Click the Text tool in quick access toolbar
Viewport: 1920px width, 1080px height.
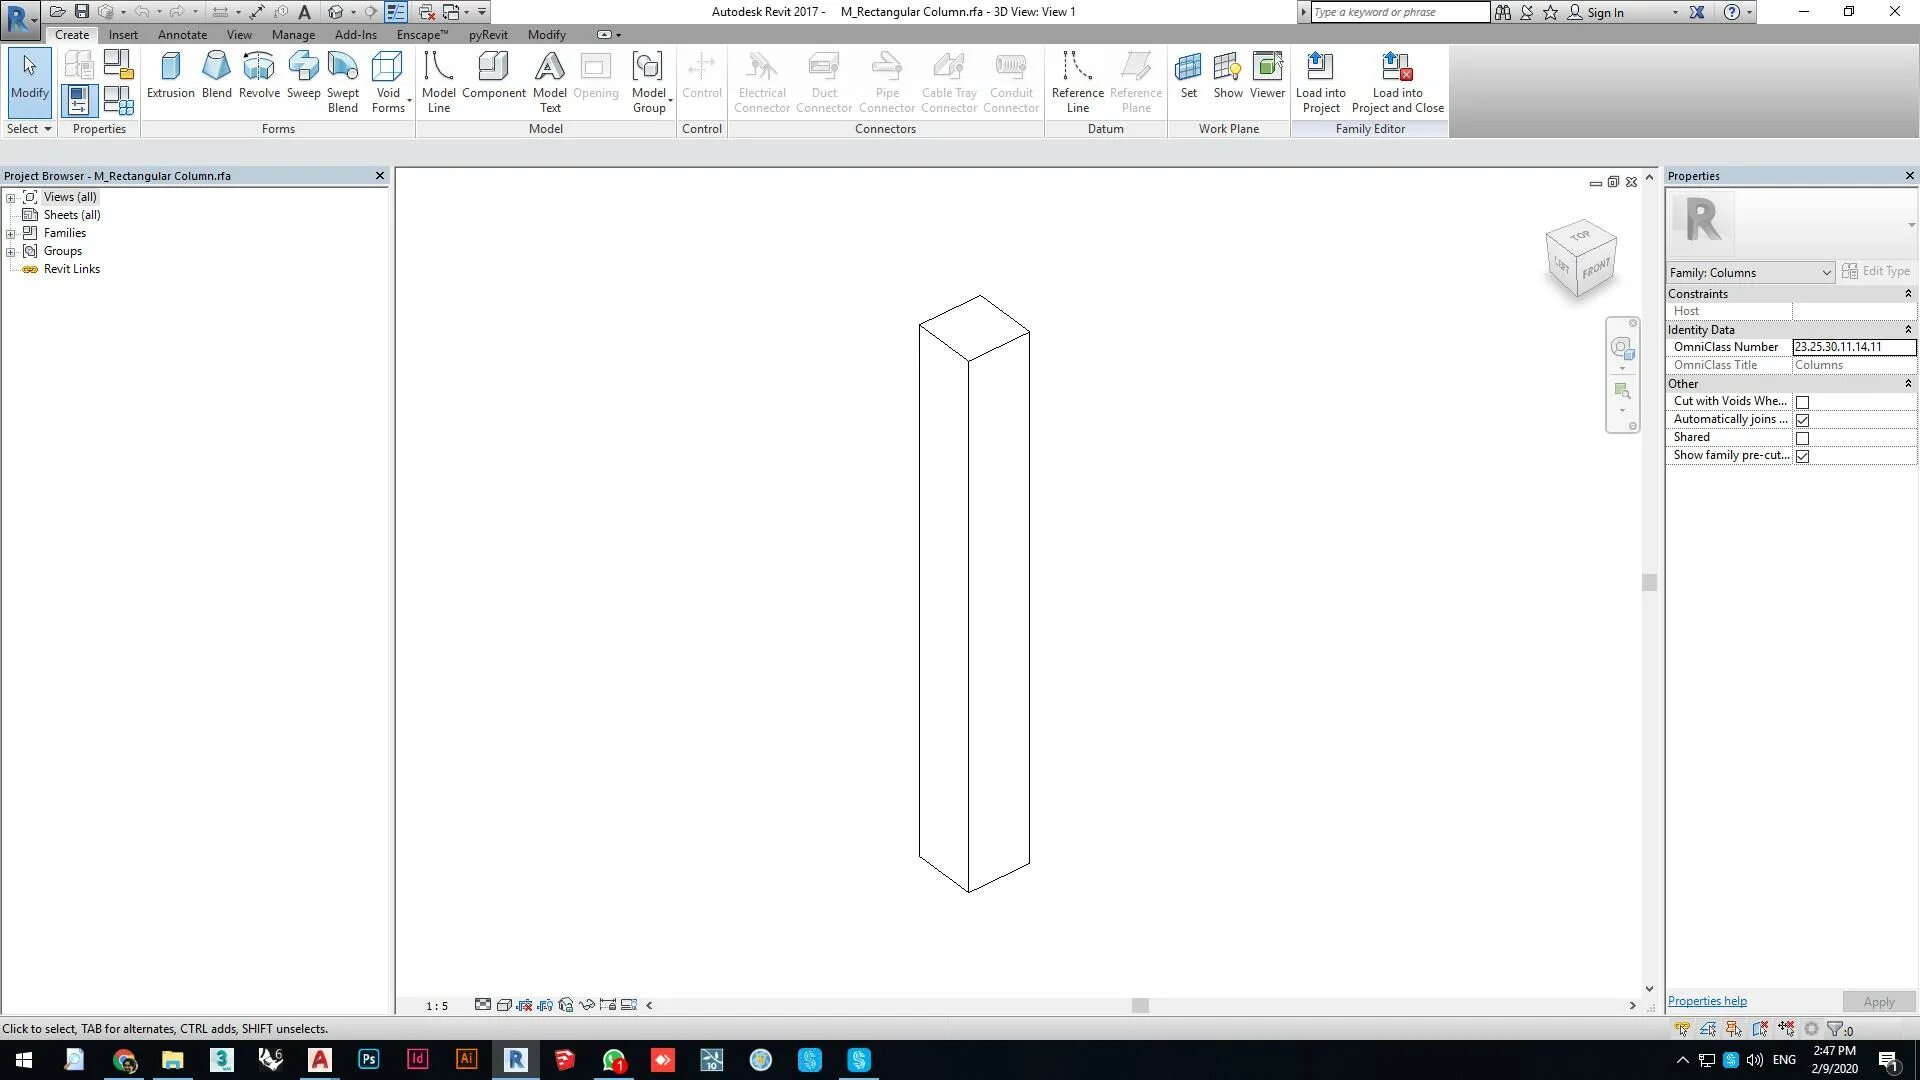point(305,12)
